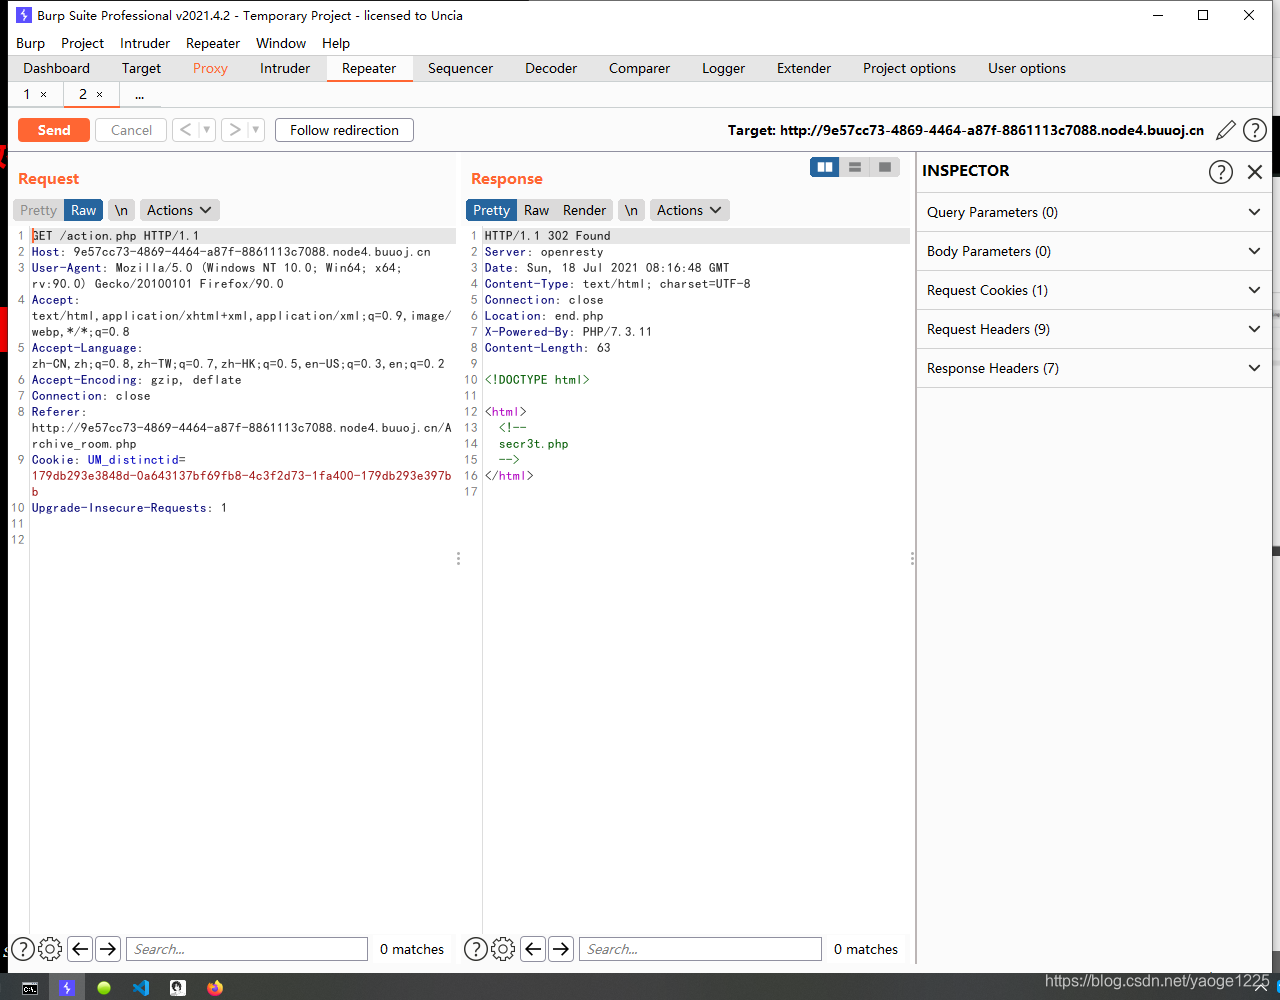Open the Help menu
The width and height of the screenshot is (1280, 1000).
coord(336,43)
